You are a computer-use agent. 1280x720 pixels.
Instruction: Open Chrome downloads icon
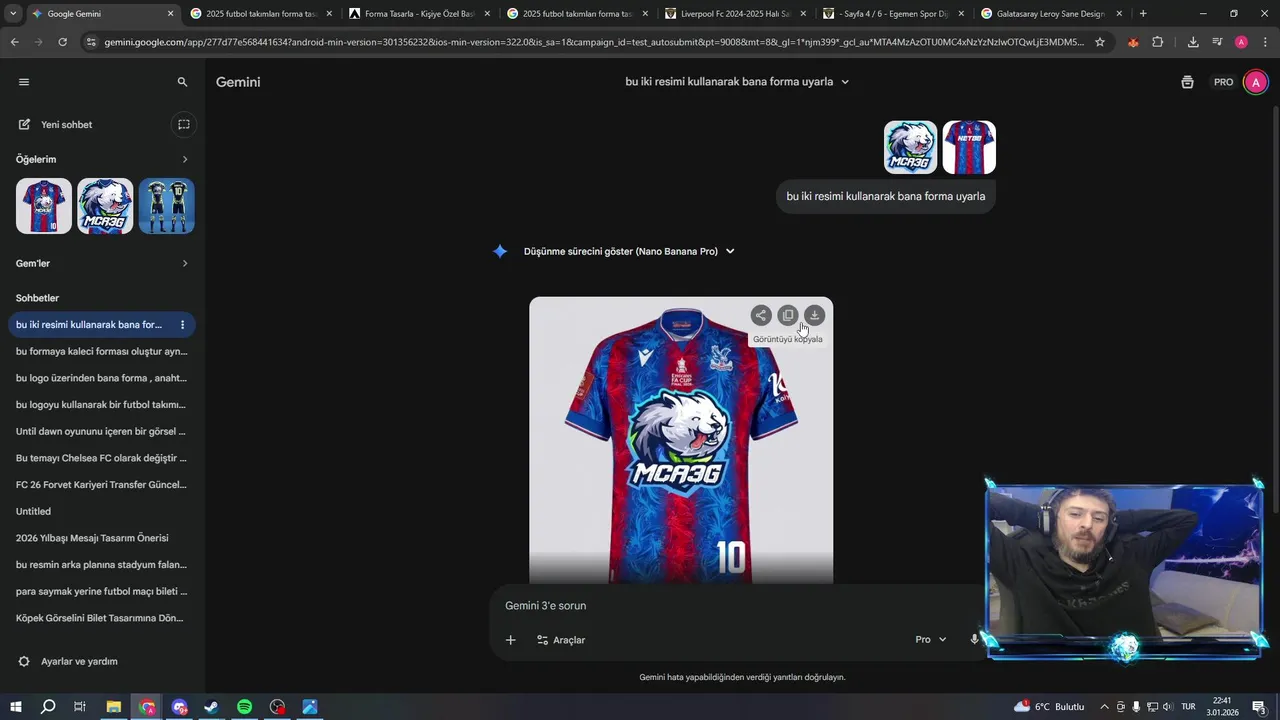(1193, 42)
